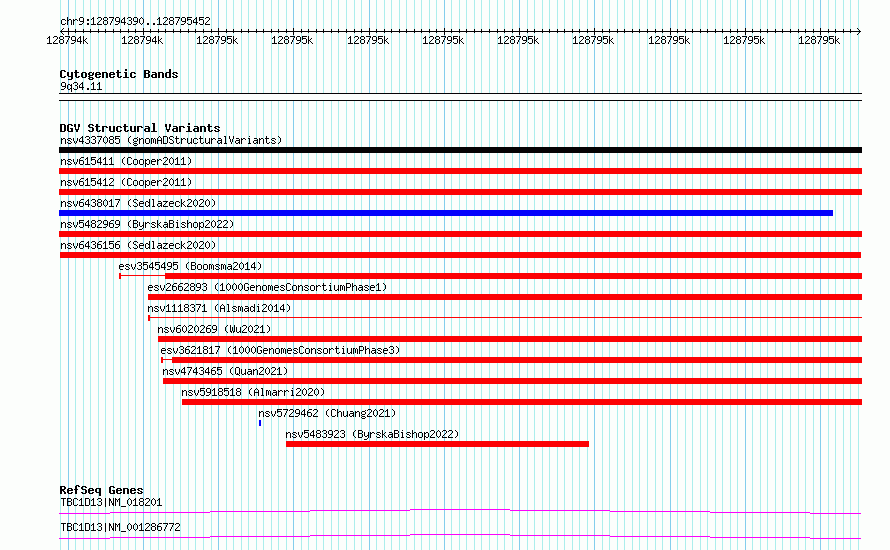Click the chr9:128794390..128795452 coordinate label
Viewport: 890px width, 550px height.
135,21
